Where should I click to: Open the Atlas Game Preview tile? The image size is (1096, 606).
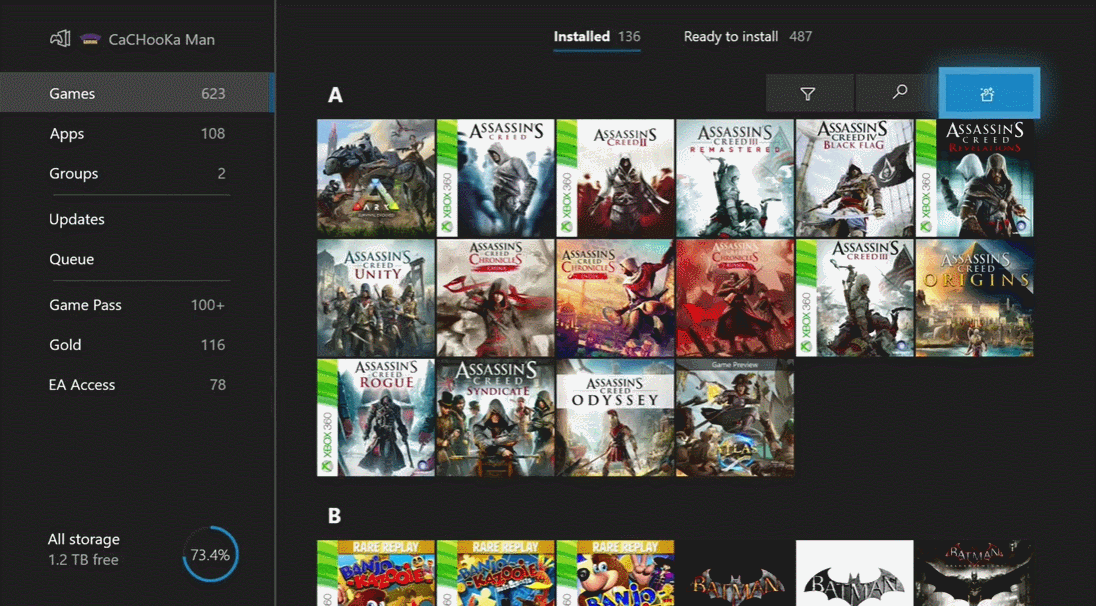click(x=735, y=418)
